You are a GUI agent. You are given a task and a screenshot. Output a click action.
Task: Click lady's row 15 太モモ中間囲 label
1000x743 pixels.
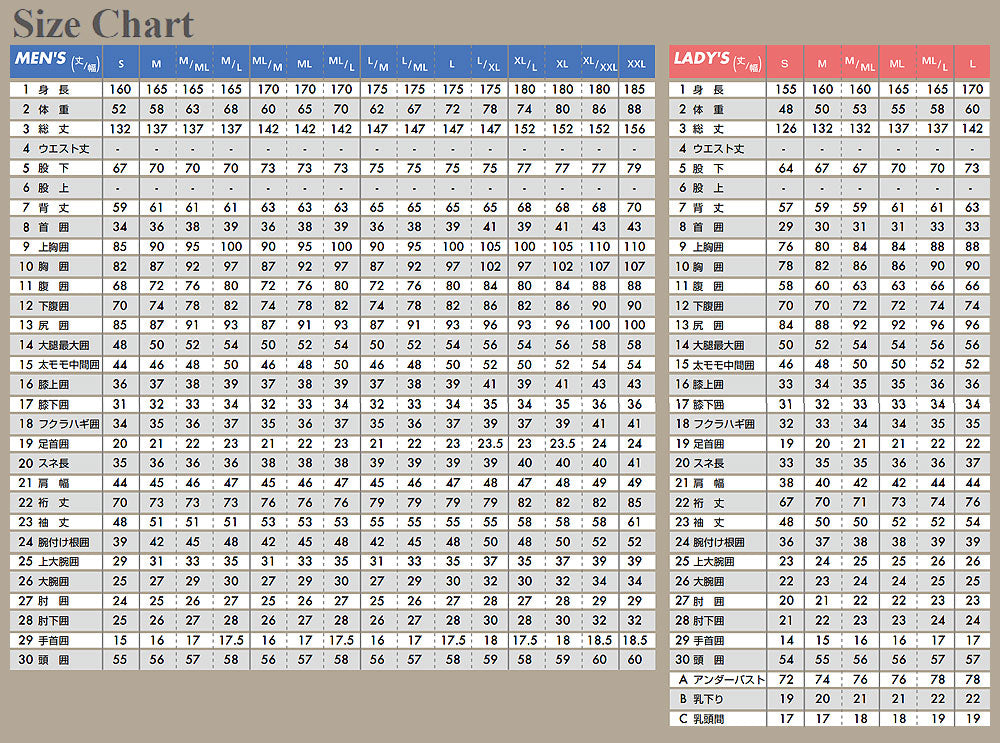point(718,365)
